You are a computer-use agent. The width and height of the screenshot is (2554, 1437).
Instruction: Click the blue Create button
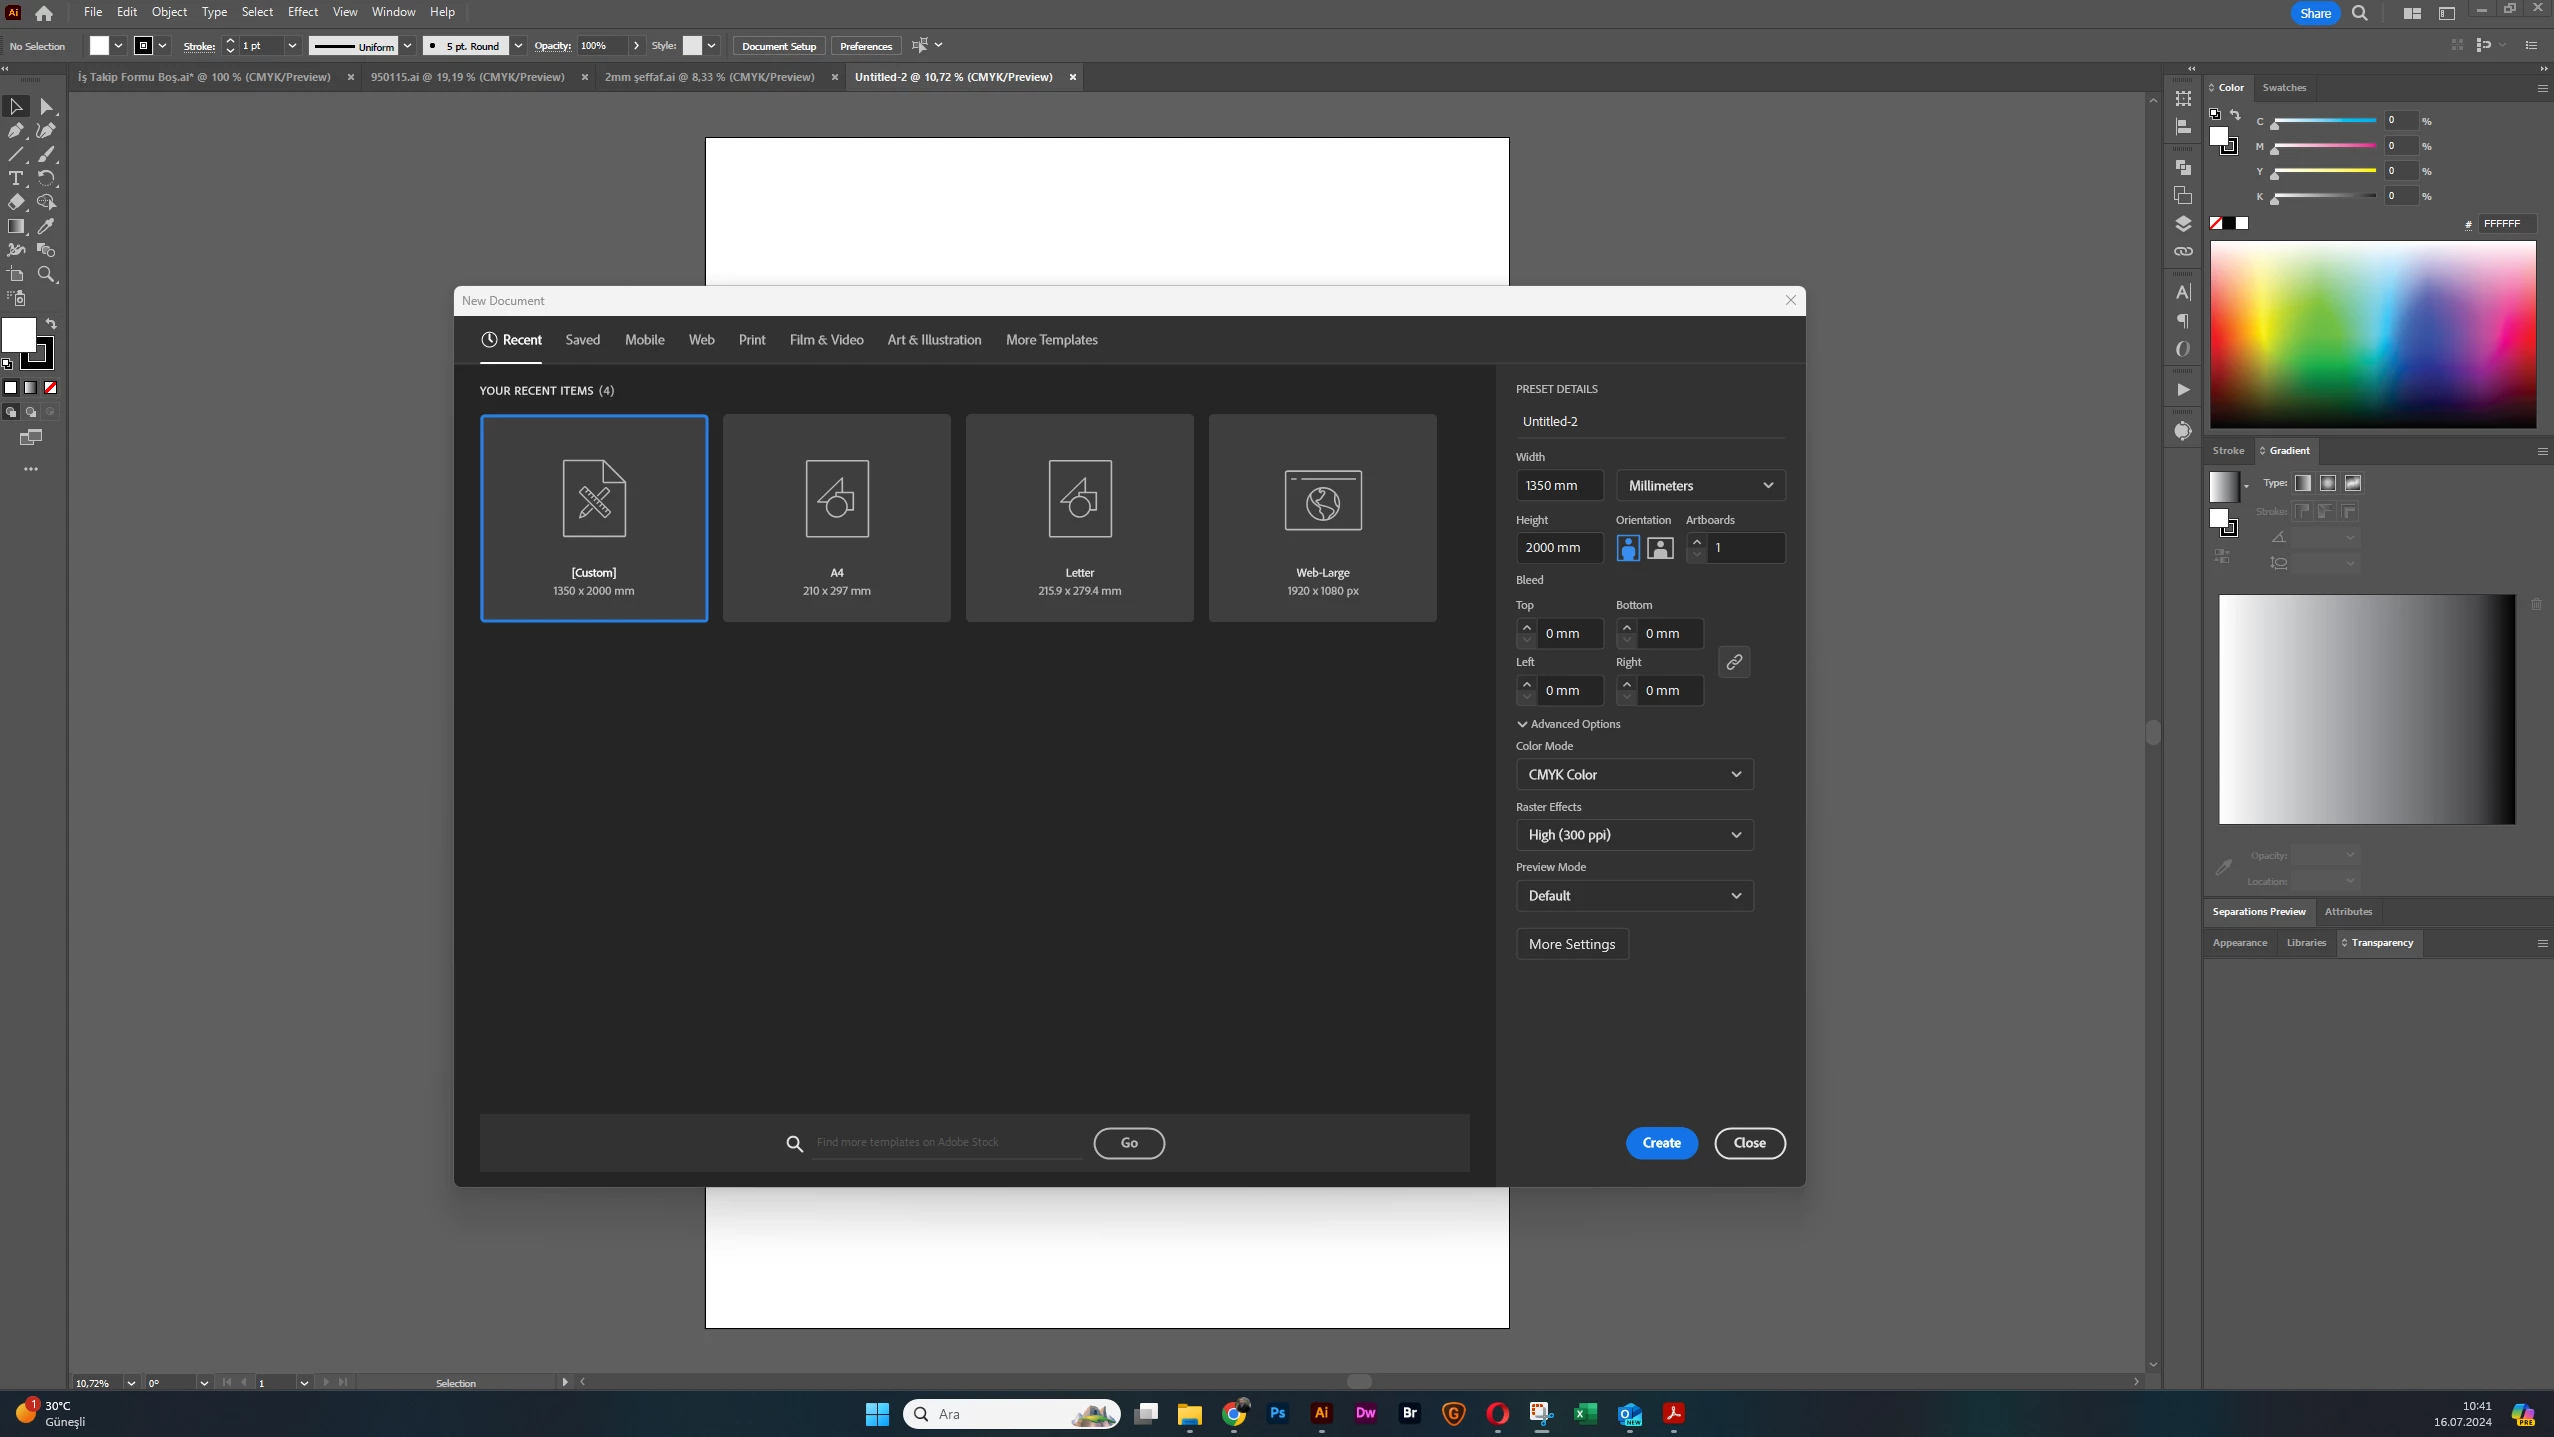click(1661, 1143)
